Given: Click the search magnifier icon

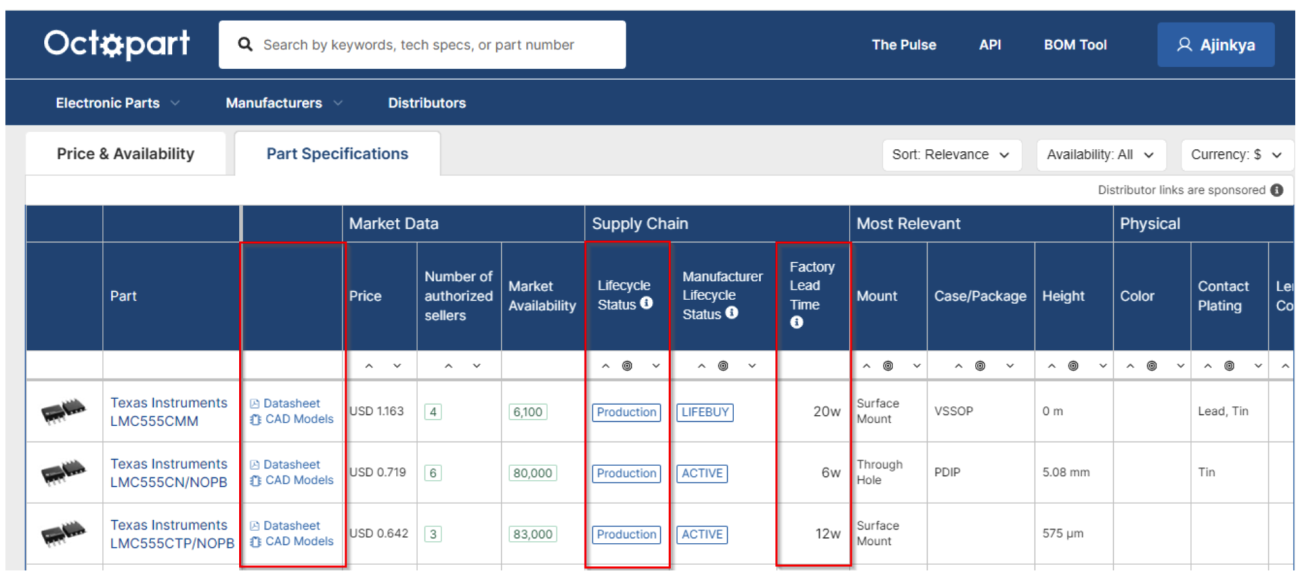Looking at the screenshot, I should point(245,44).
